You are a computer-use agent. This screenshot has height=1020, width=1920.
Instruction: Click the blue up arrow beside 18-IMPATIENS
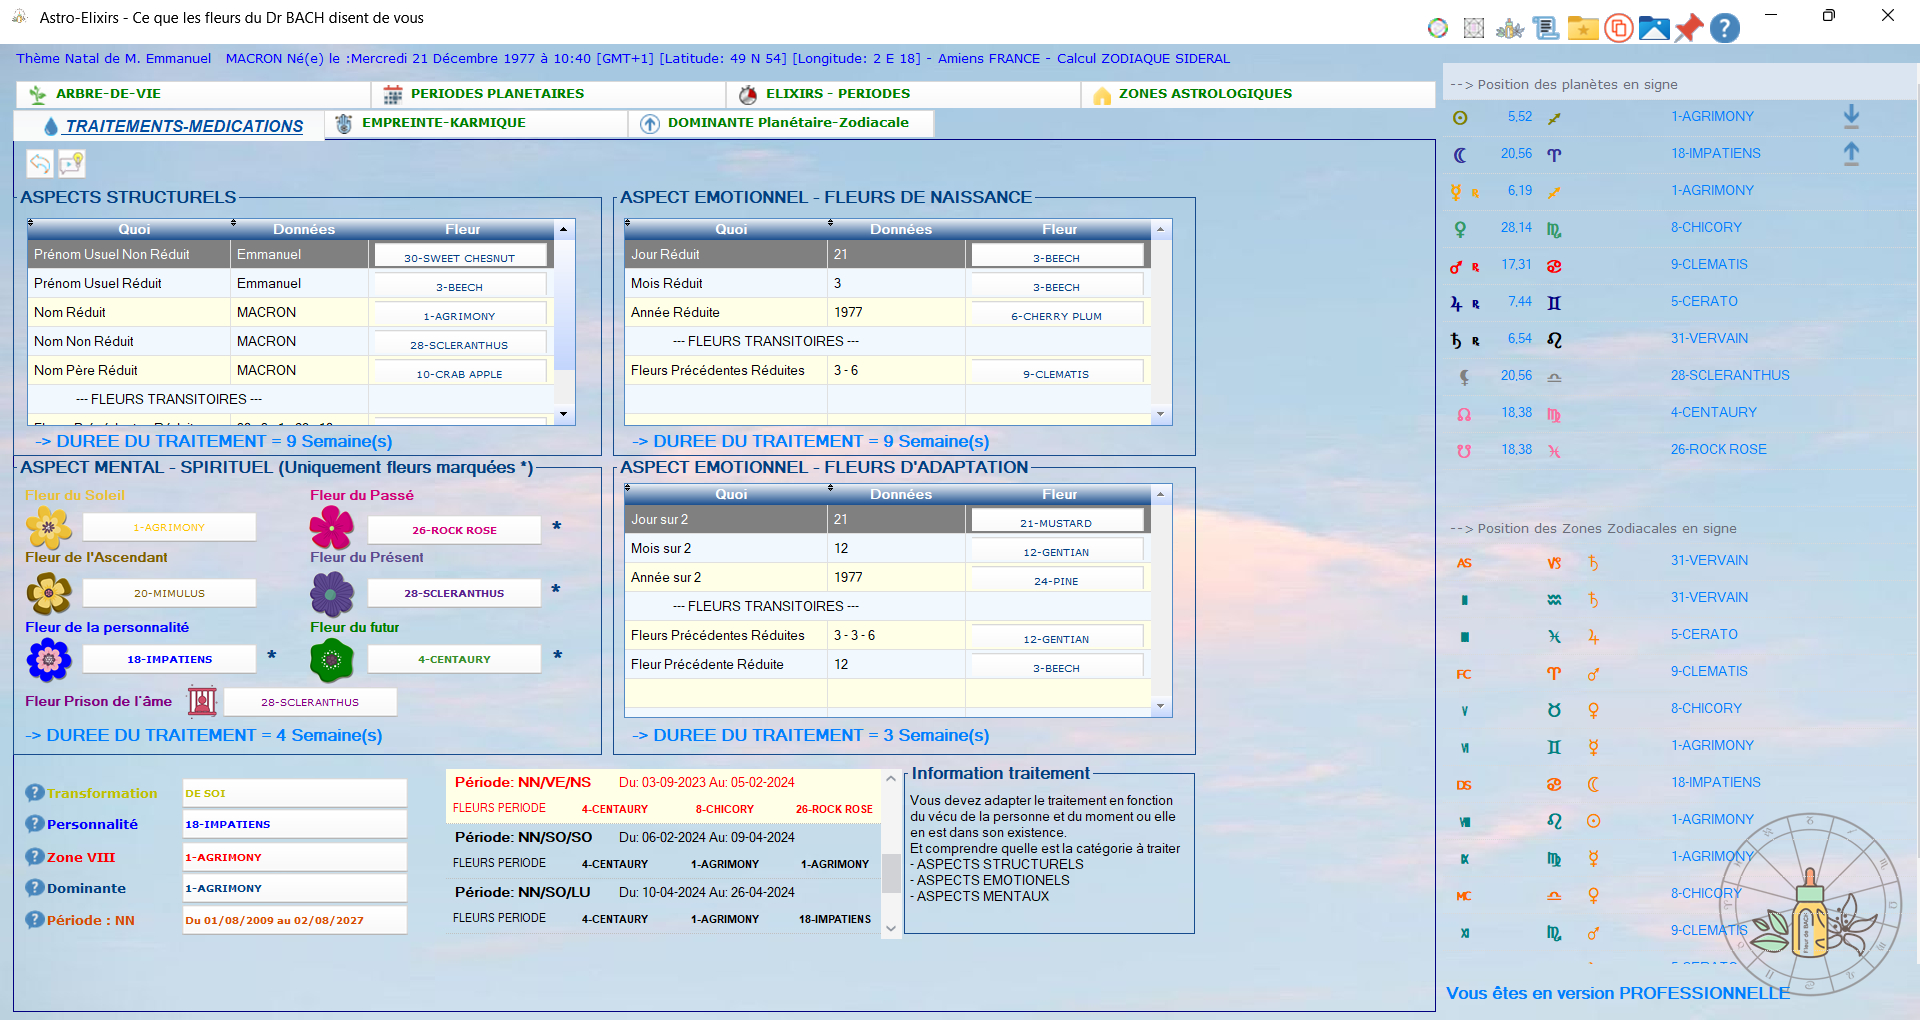tap(1851, 153)
